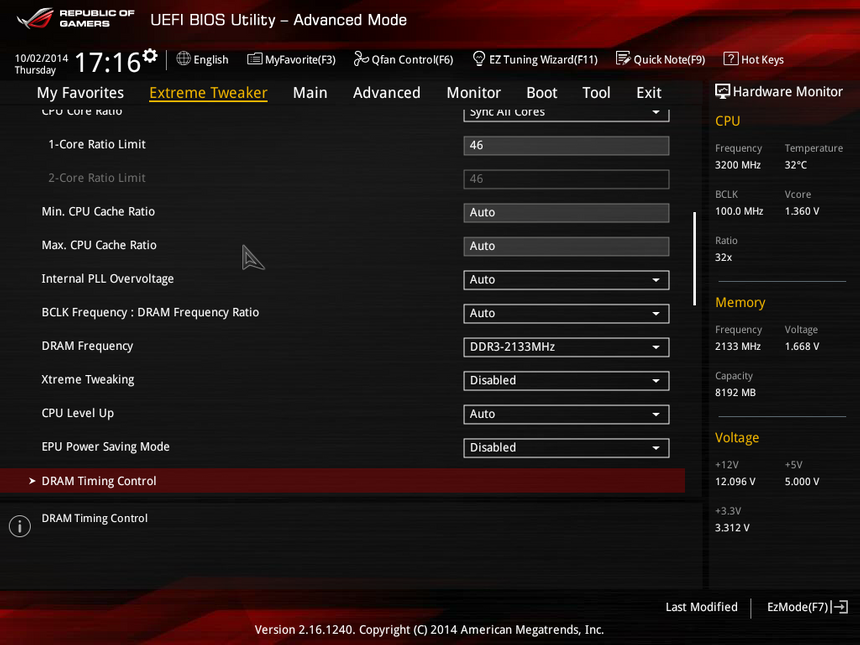Open the BCLK Frequency : DRAM Frequency Ratio dropdown
The width and height of the screenshot is (860, 645).
[x=566, y=314]
